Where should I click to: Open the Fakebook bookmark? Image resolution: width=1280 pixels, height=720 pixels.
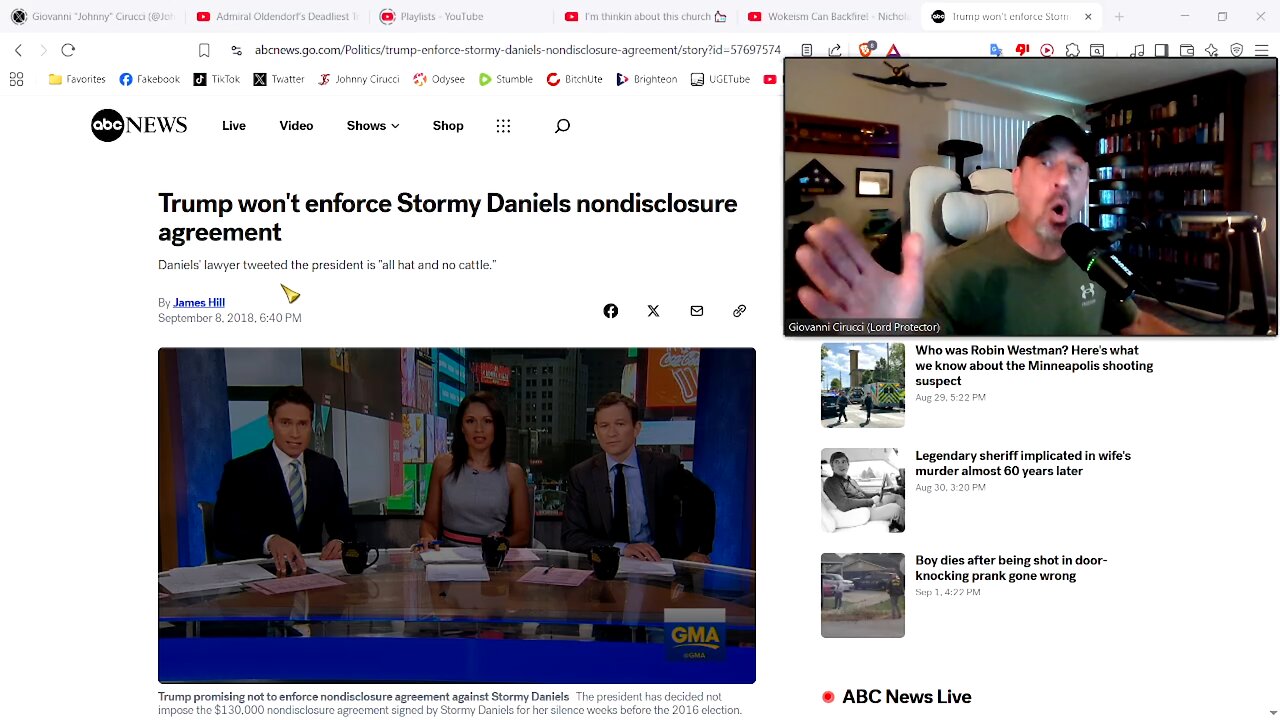click(150, 79)
